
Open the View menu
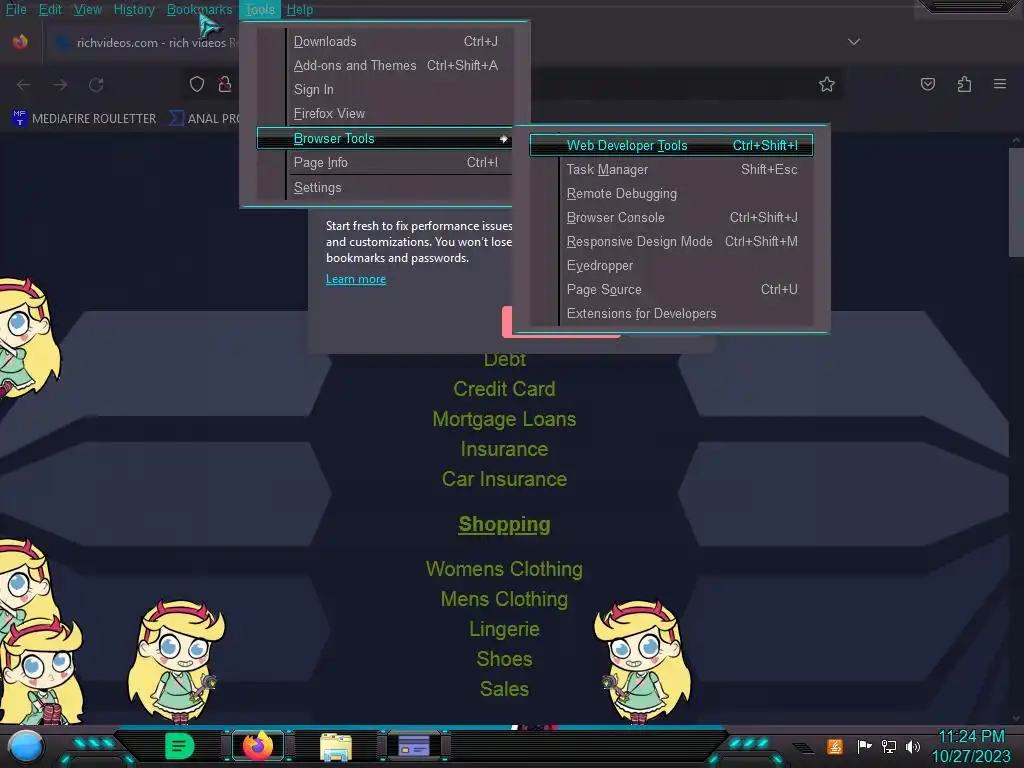click(x=88, y=9)
